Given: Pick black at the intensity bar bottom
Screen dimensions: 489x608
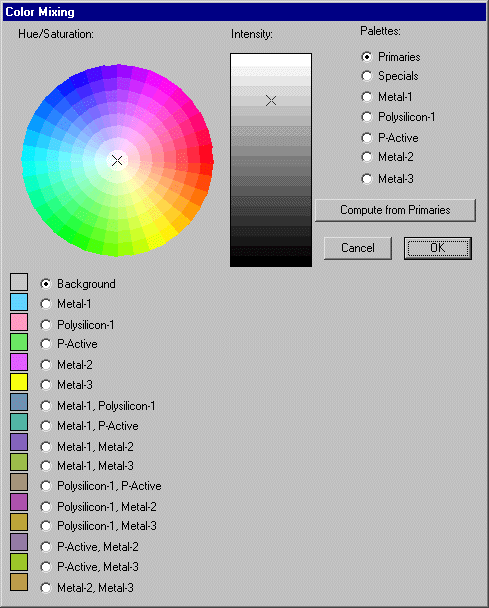Looking at the screenshot, I should [x=271, y=261].
